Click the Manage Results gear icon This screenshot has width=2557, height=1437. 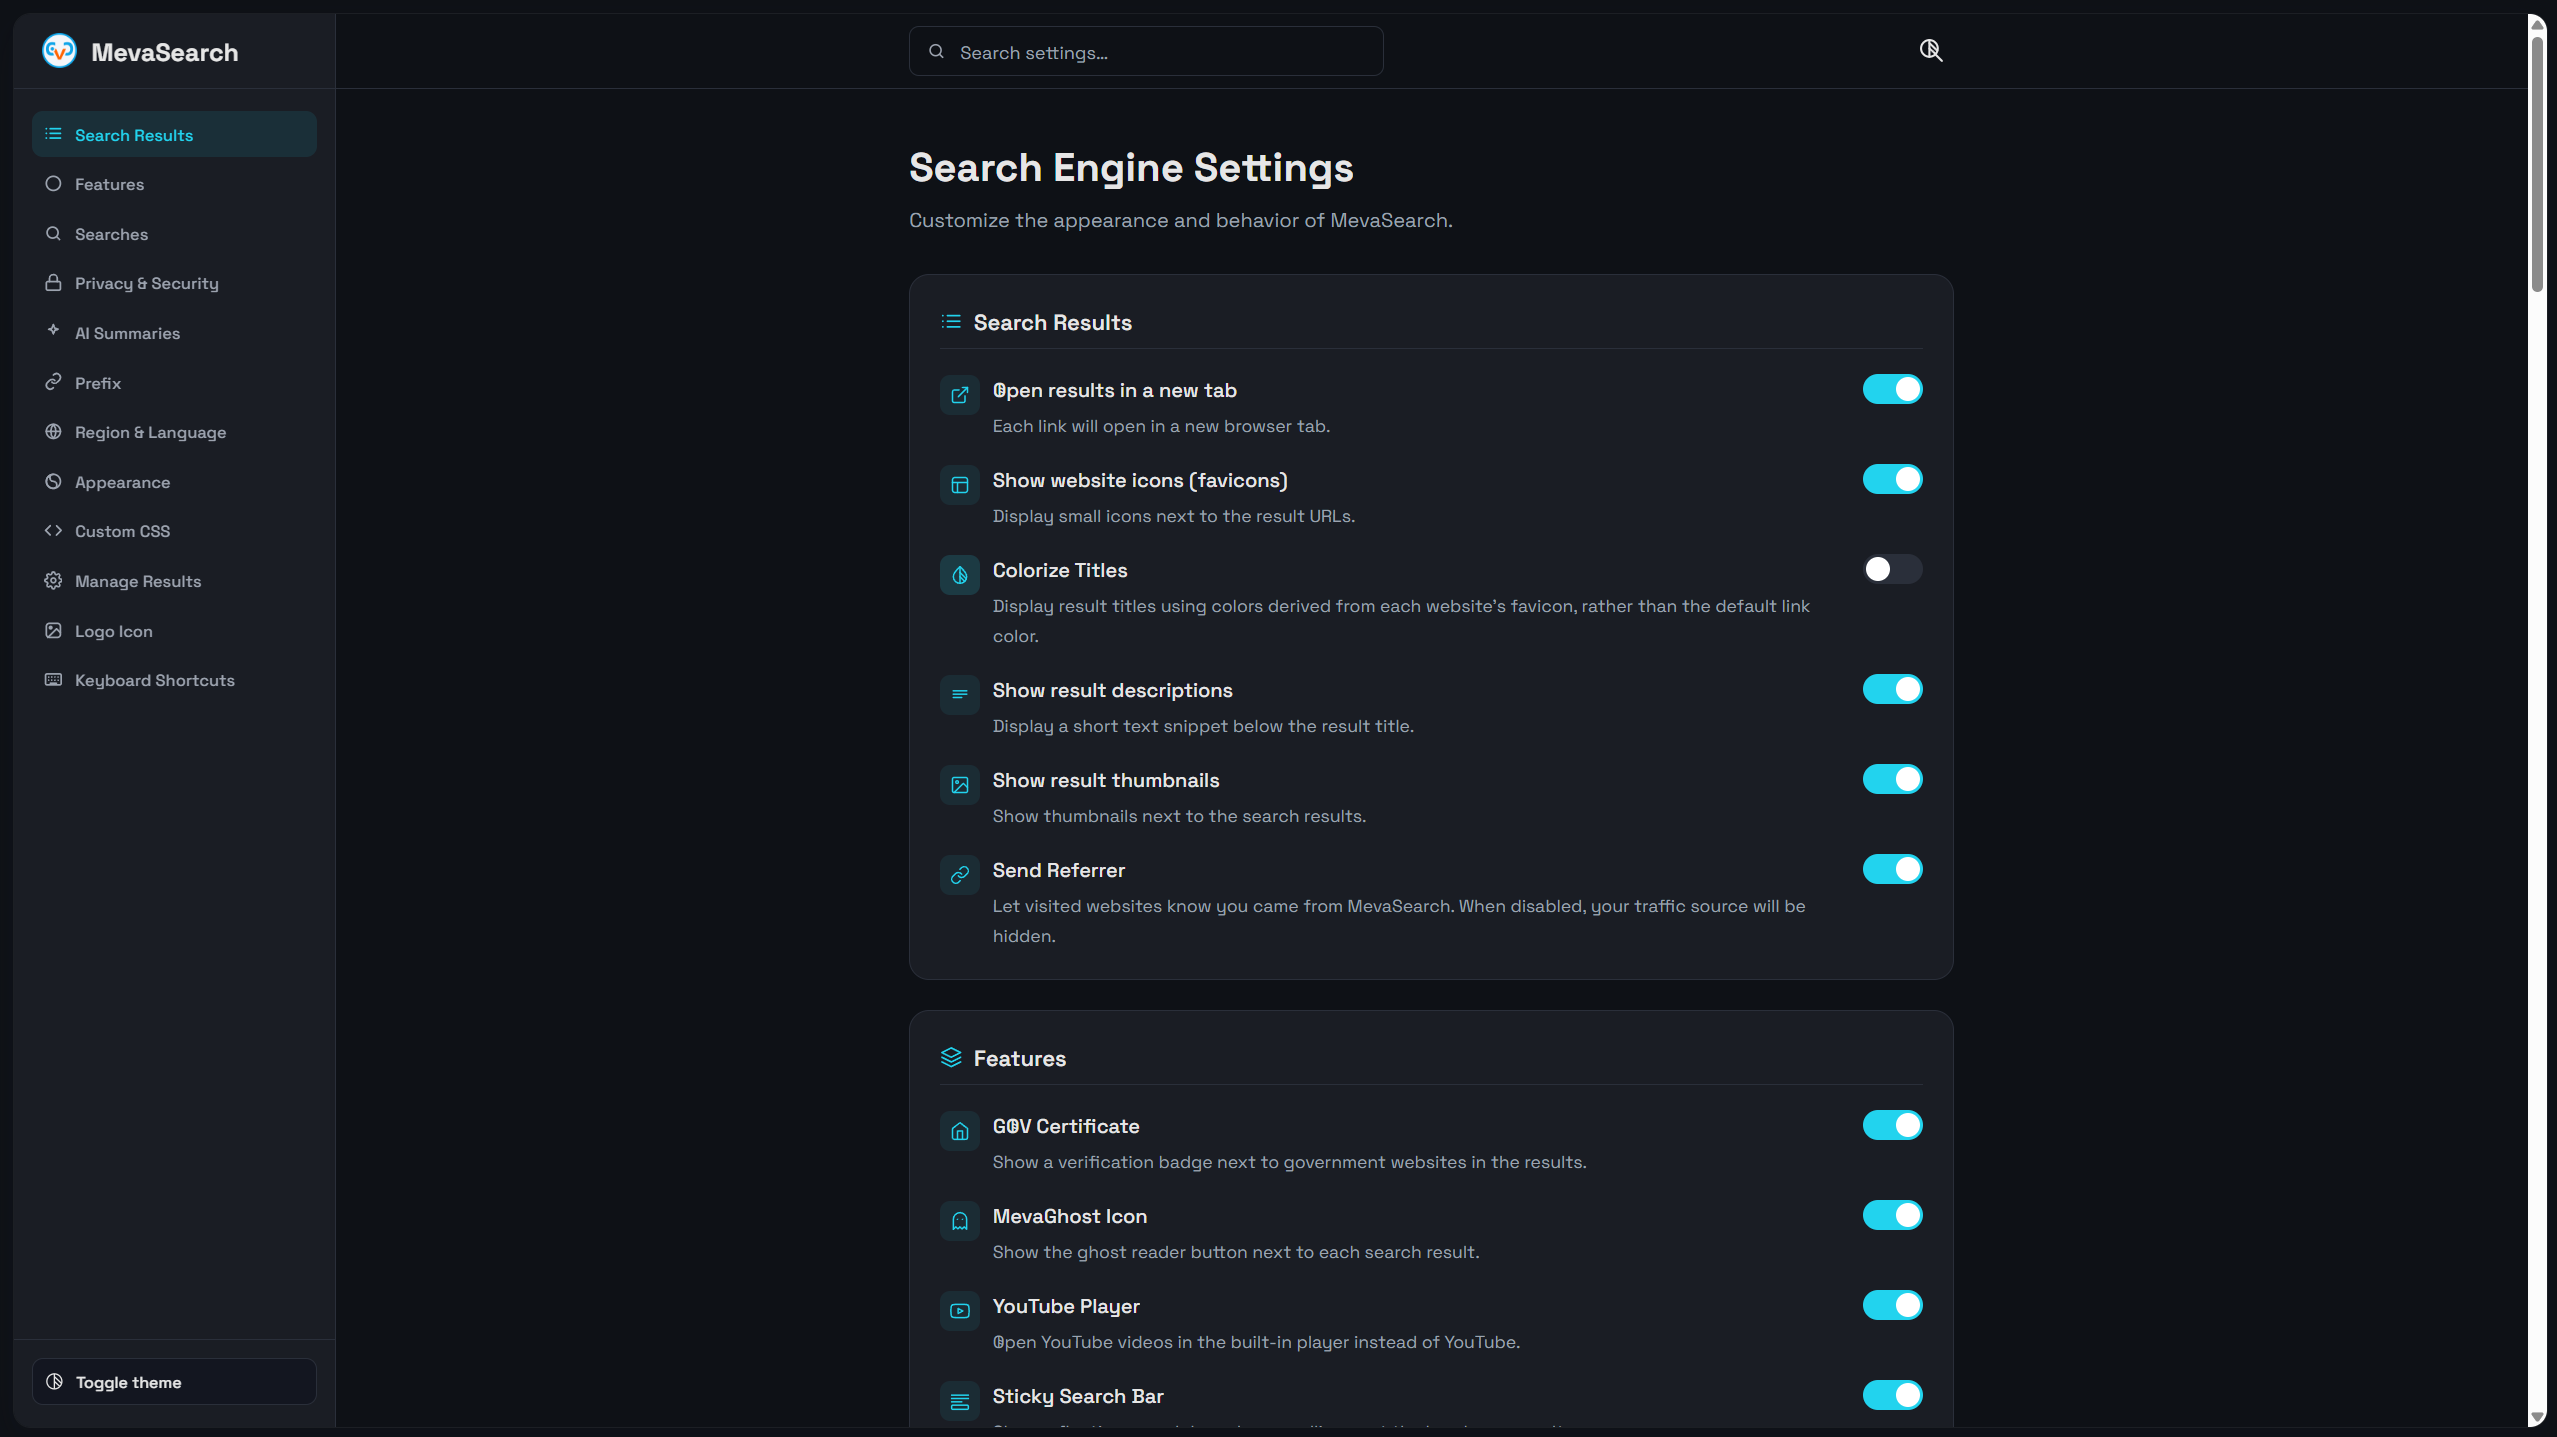coord(53,580)
